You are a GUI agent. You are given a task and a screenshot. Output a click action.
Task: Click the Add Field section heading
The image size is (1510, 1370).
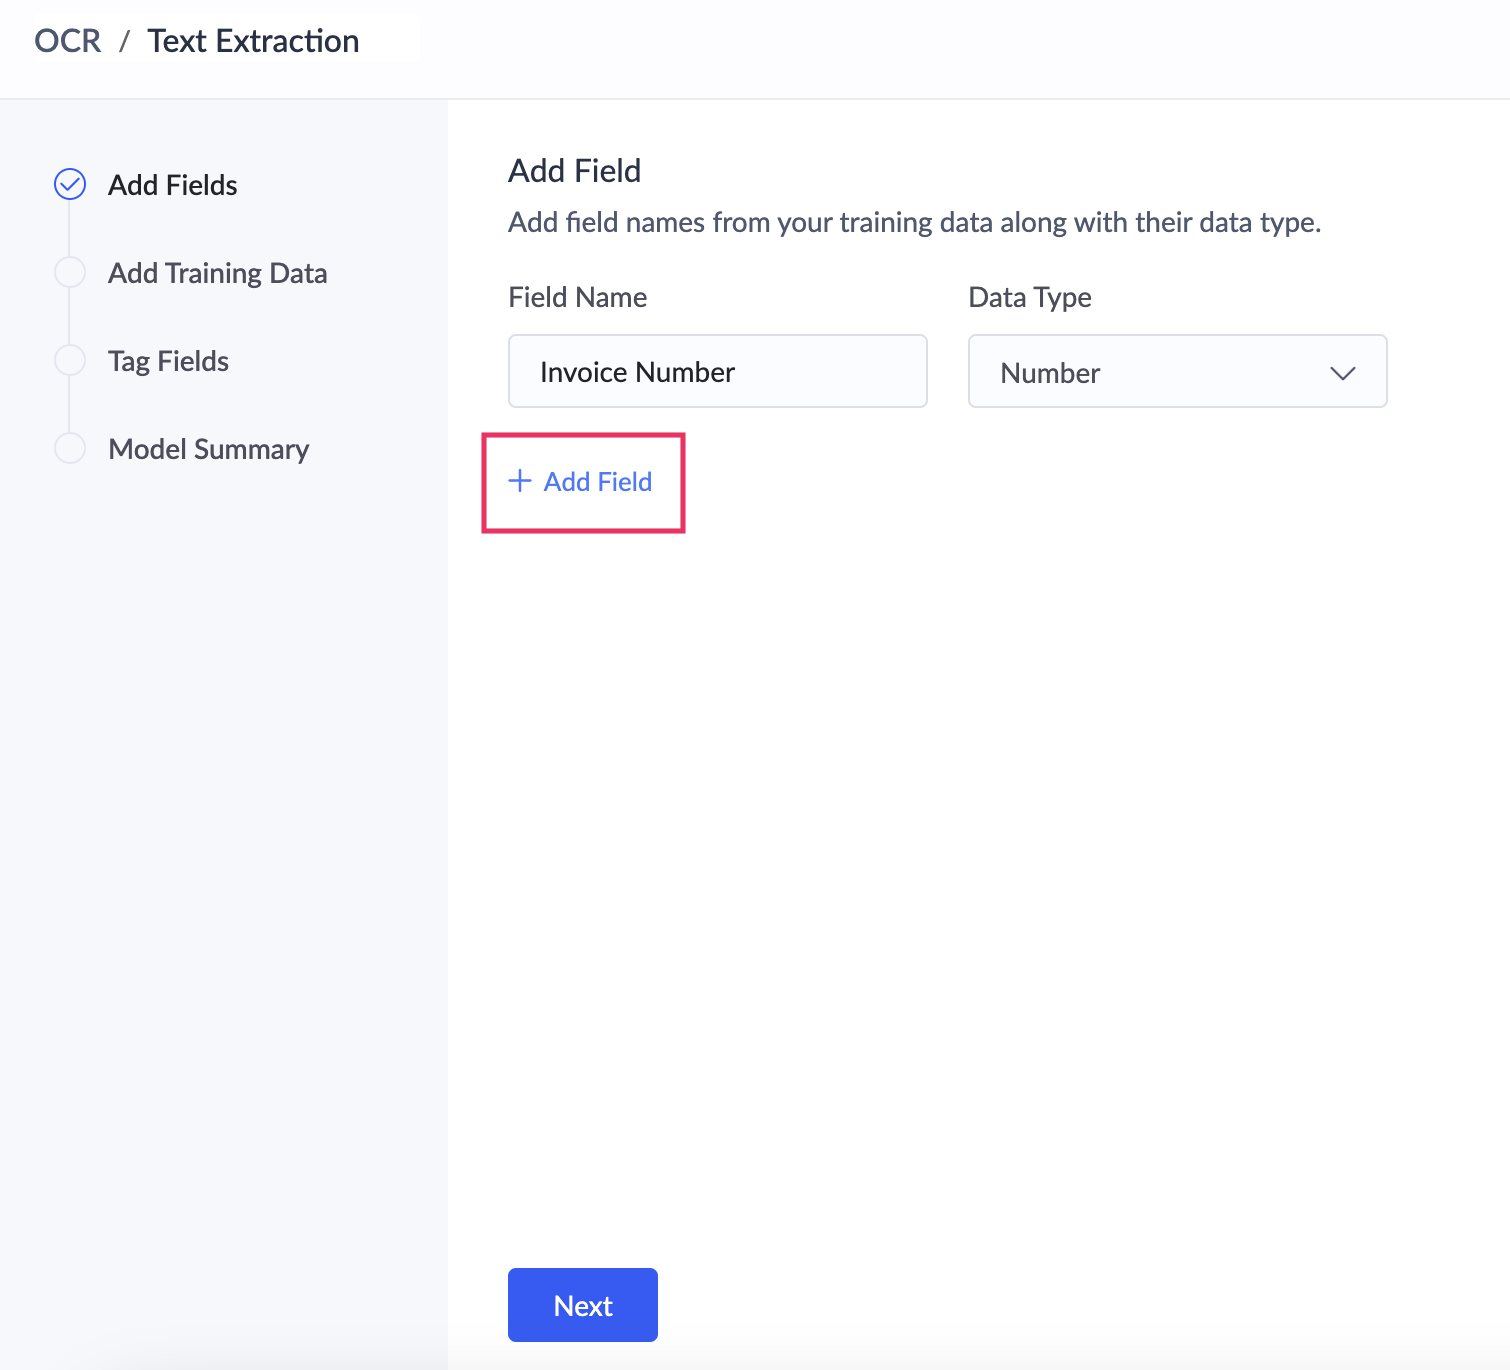click(574, 171)
